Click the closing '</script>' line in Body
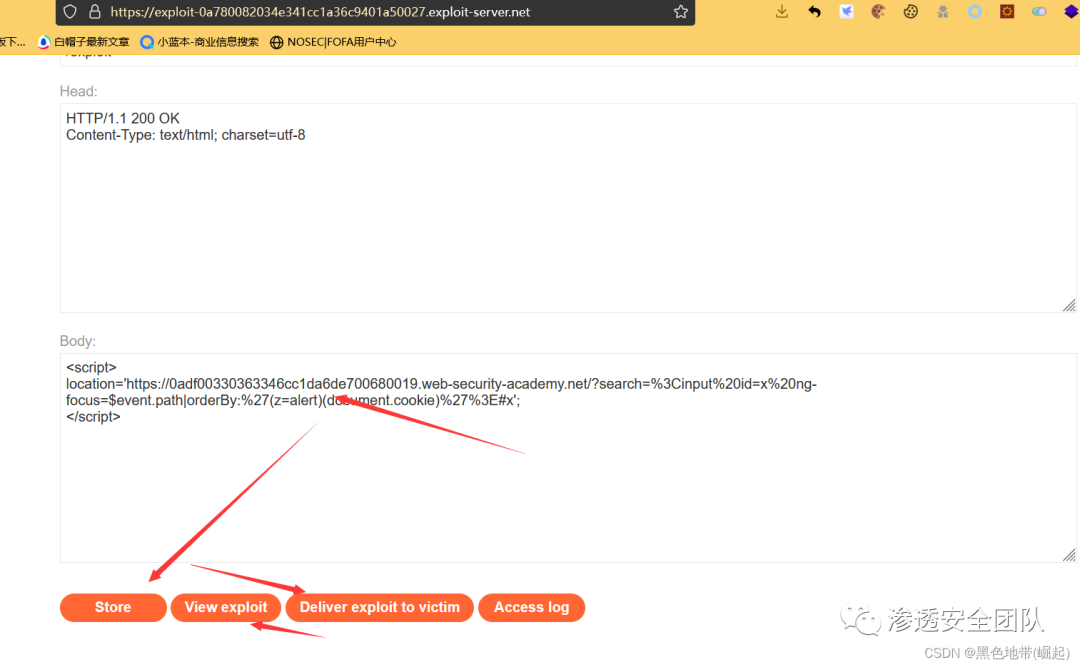The height and width of the screenshot is (667, 1080). (93, 417)
